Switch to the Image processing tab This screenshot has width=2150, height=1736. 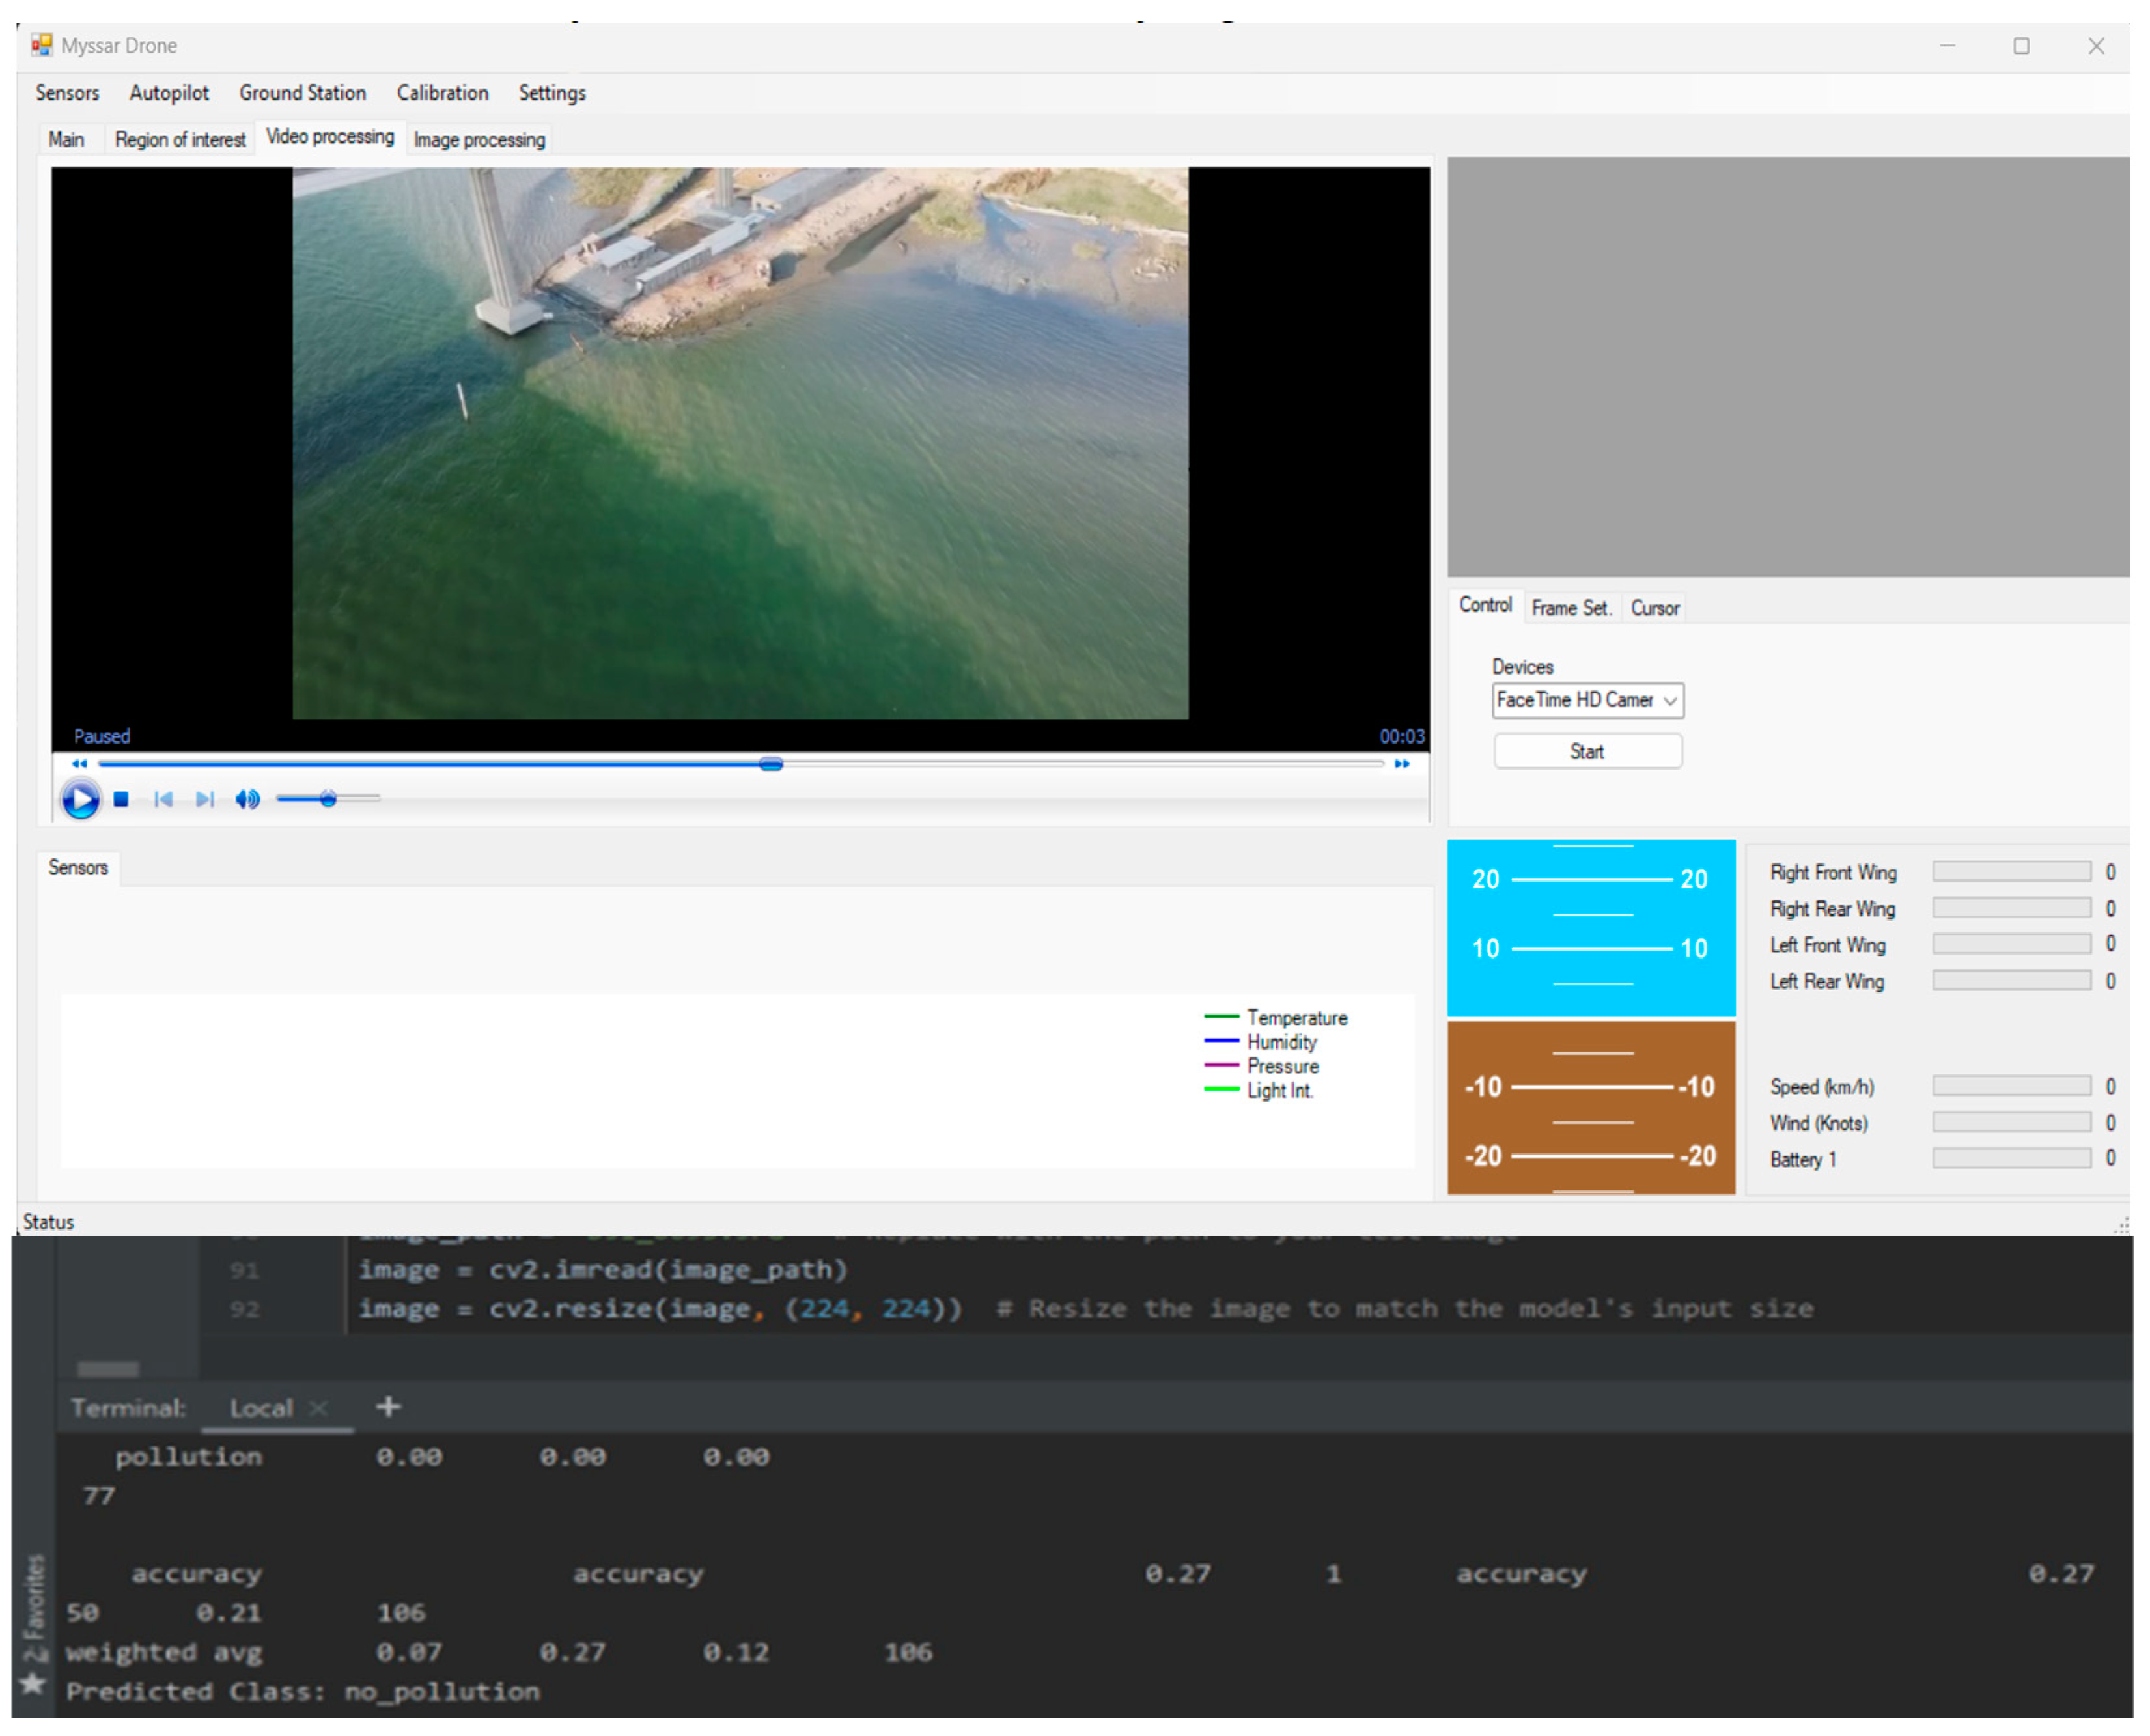tap(479, 140)
